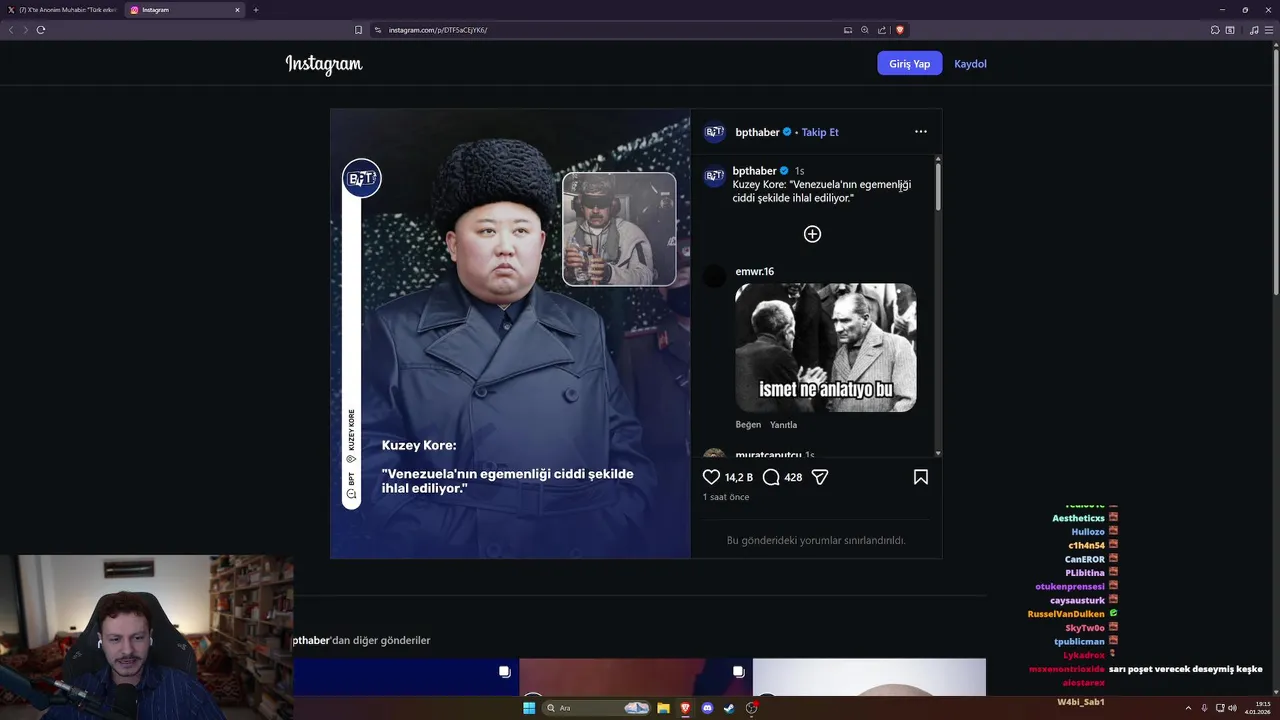1280x720 pixels.
Task: Click bpthaber avatar in post header
Action: coord(714,132)
